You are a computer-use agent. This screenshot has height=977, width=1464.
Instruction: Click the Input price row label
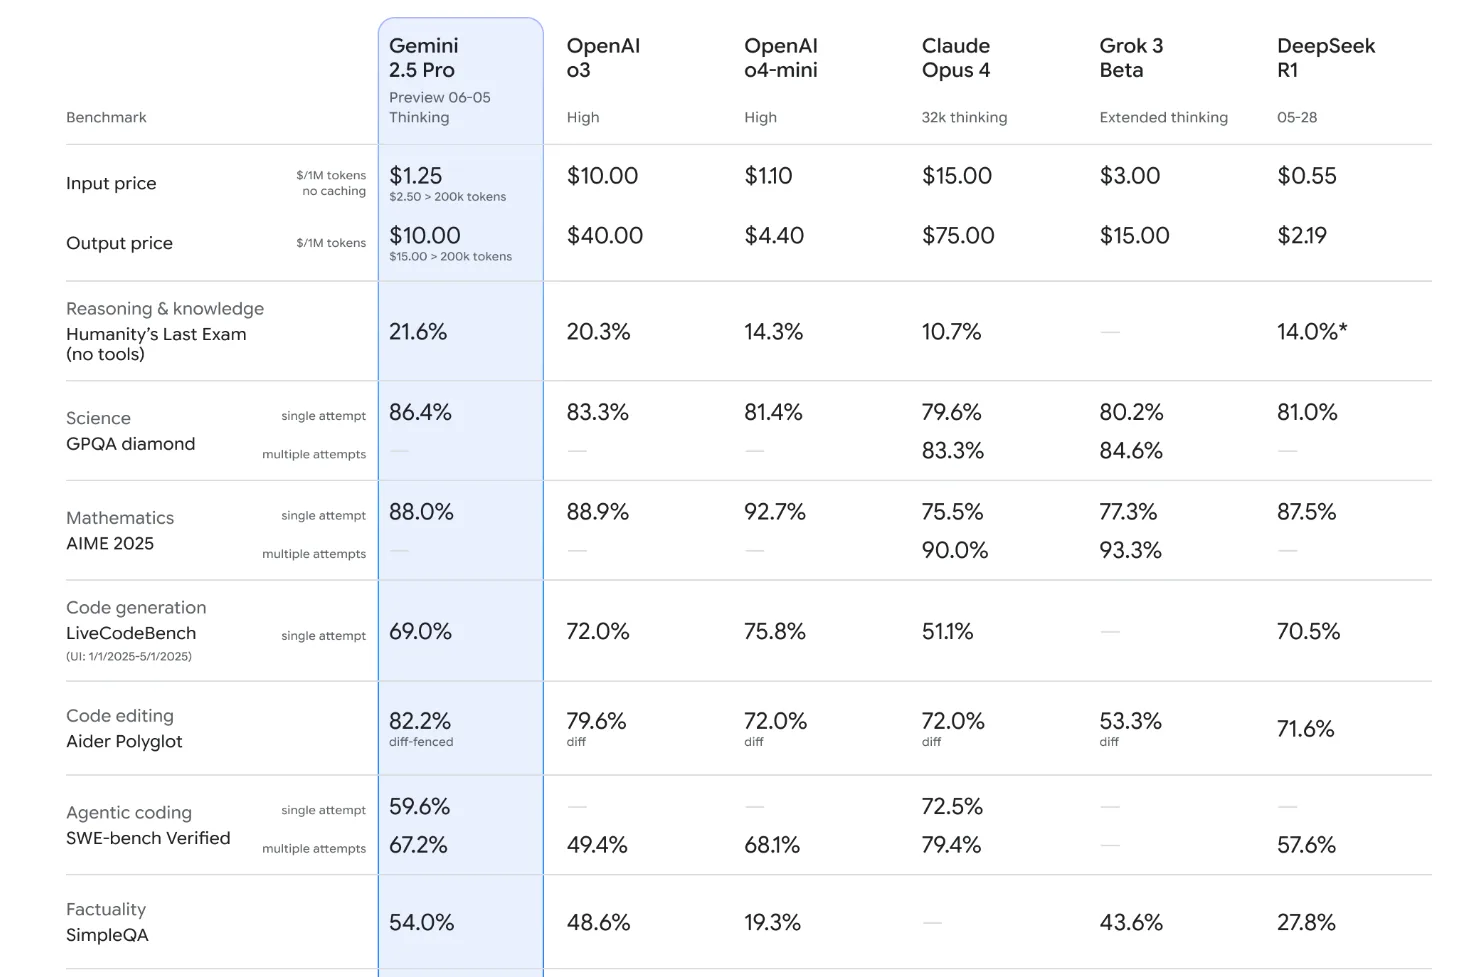(111, 183)
